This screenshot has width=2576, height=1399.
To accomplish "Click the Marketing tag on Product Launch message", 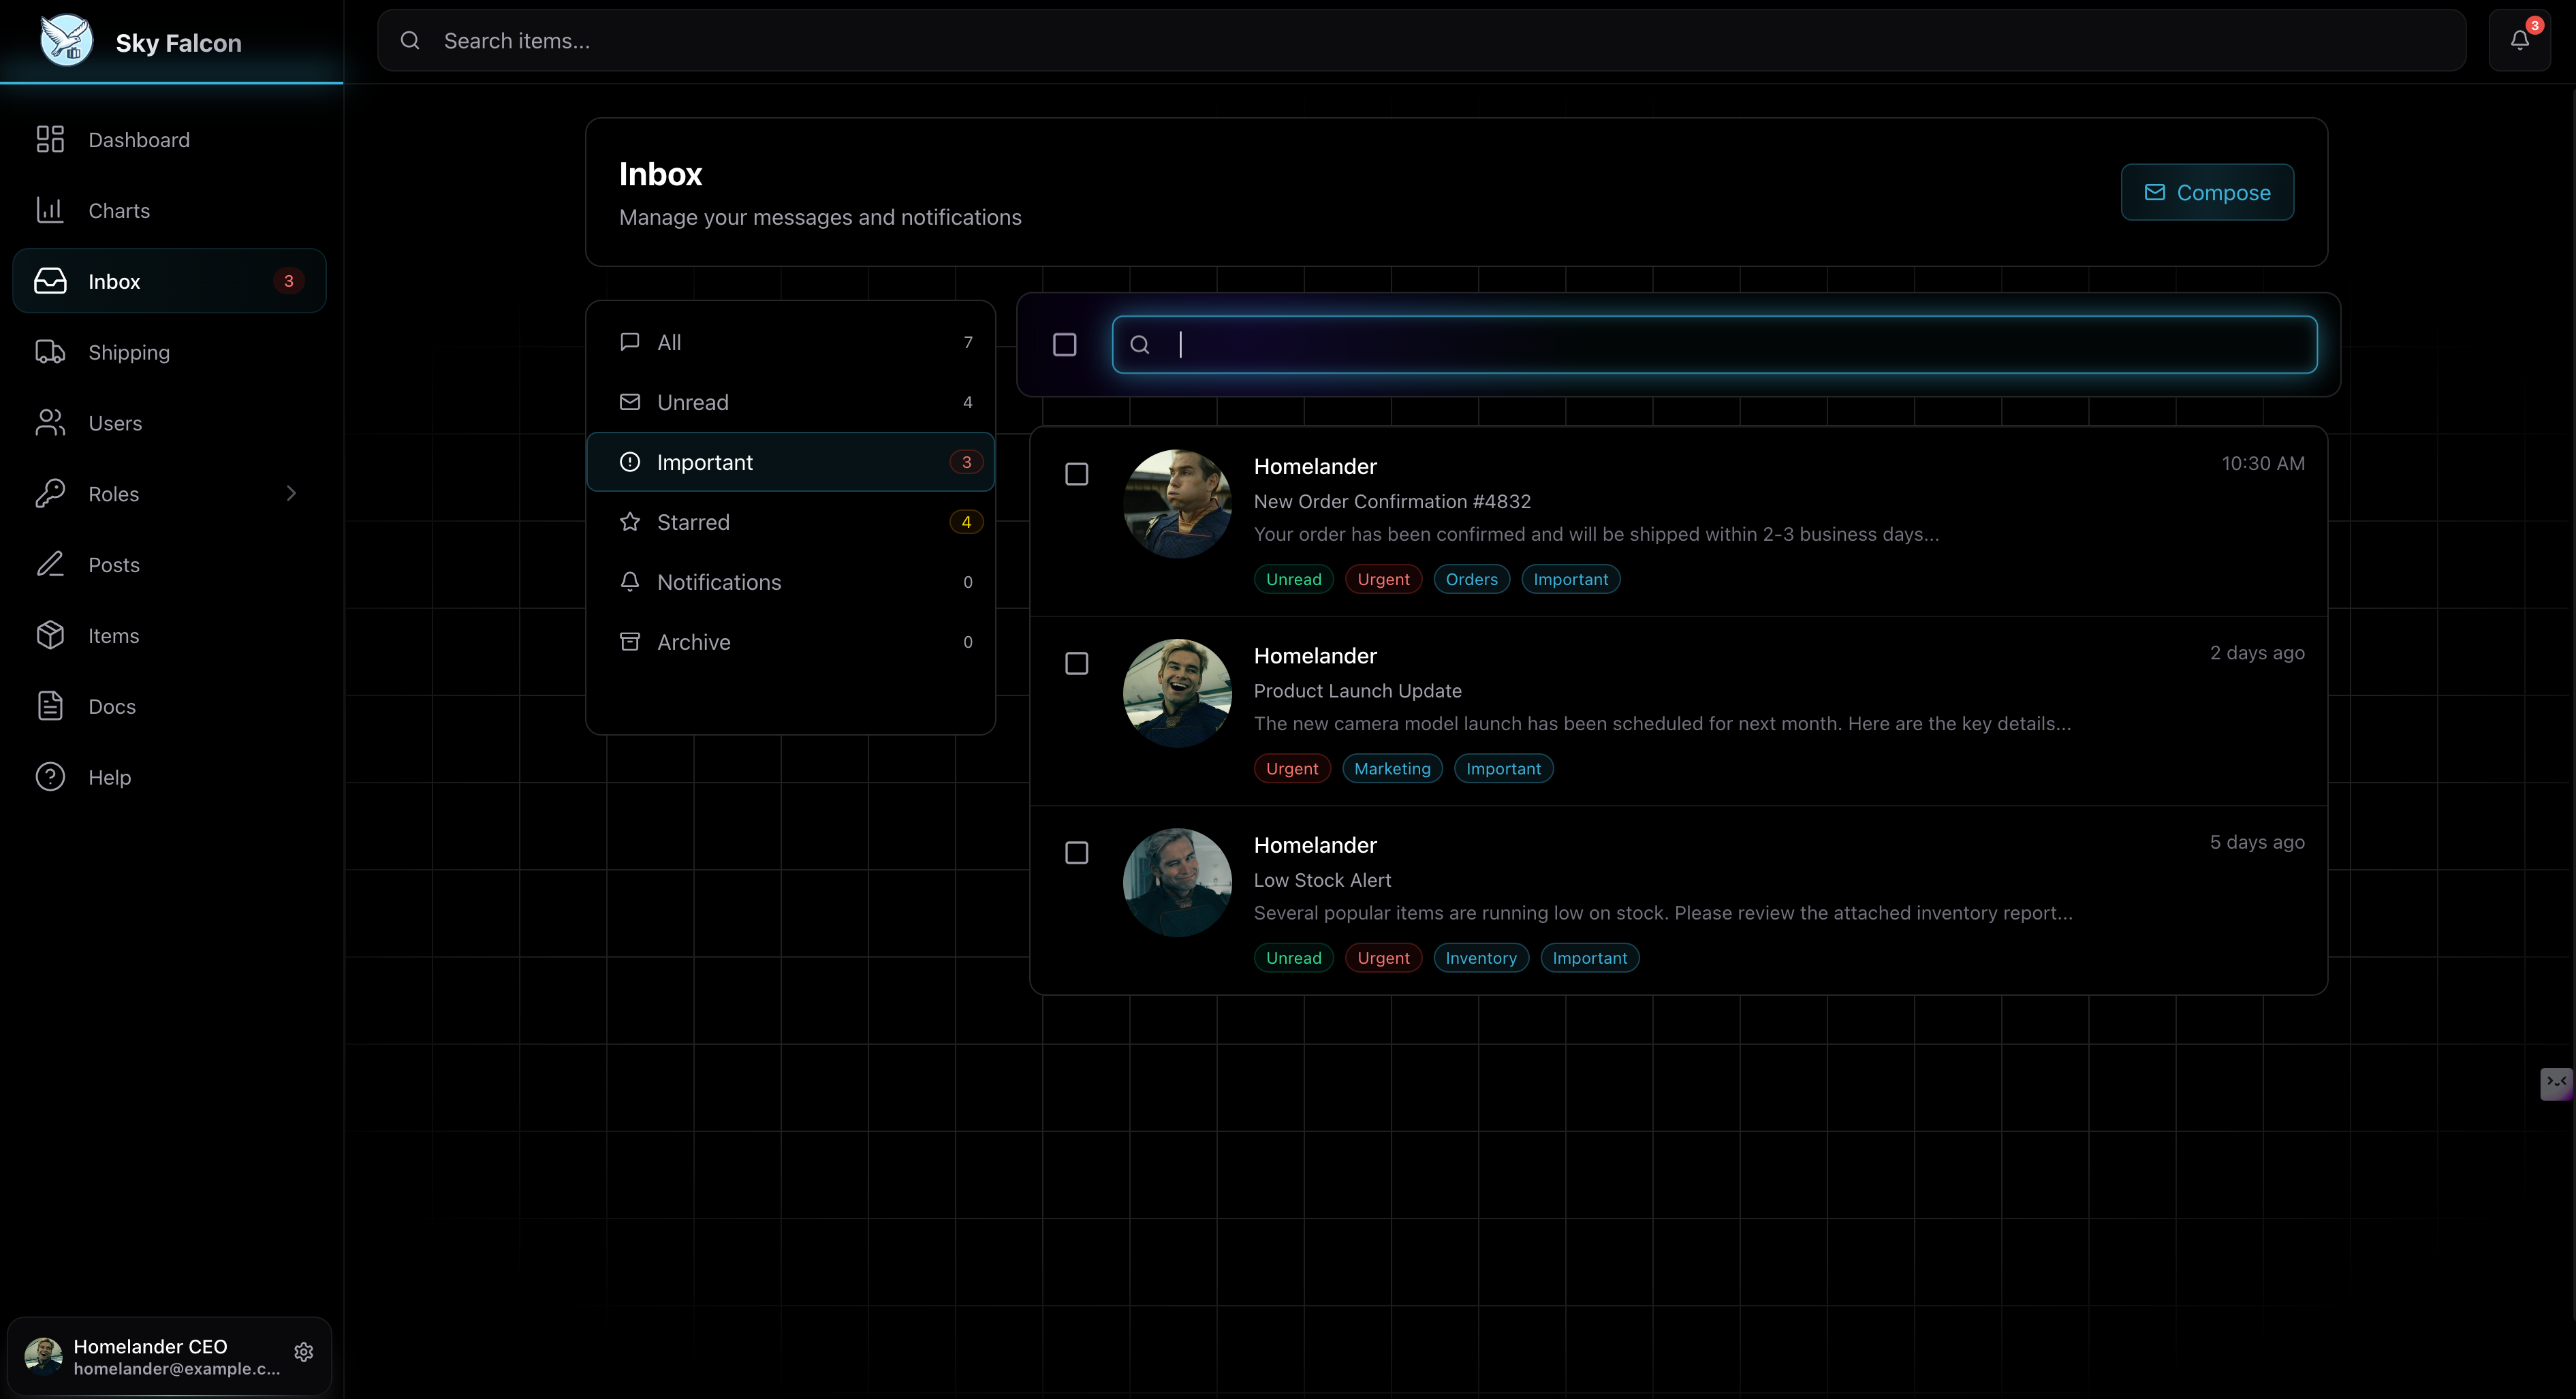I will pos(1392,768).
